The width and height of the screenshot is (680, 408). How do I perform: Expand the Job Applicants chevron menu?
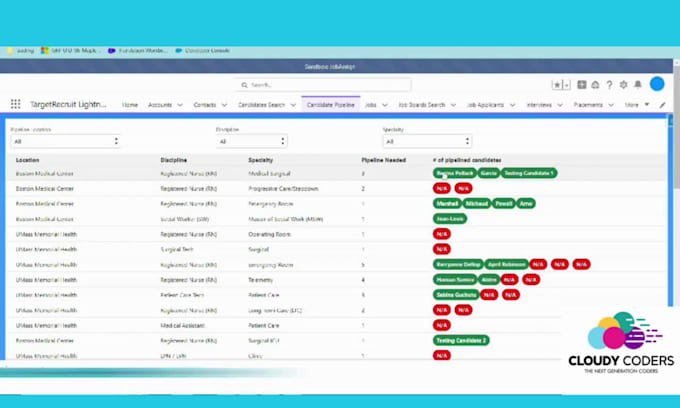point(512,105)
